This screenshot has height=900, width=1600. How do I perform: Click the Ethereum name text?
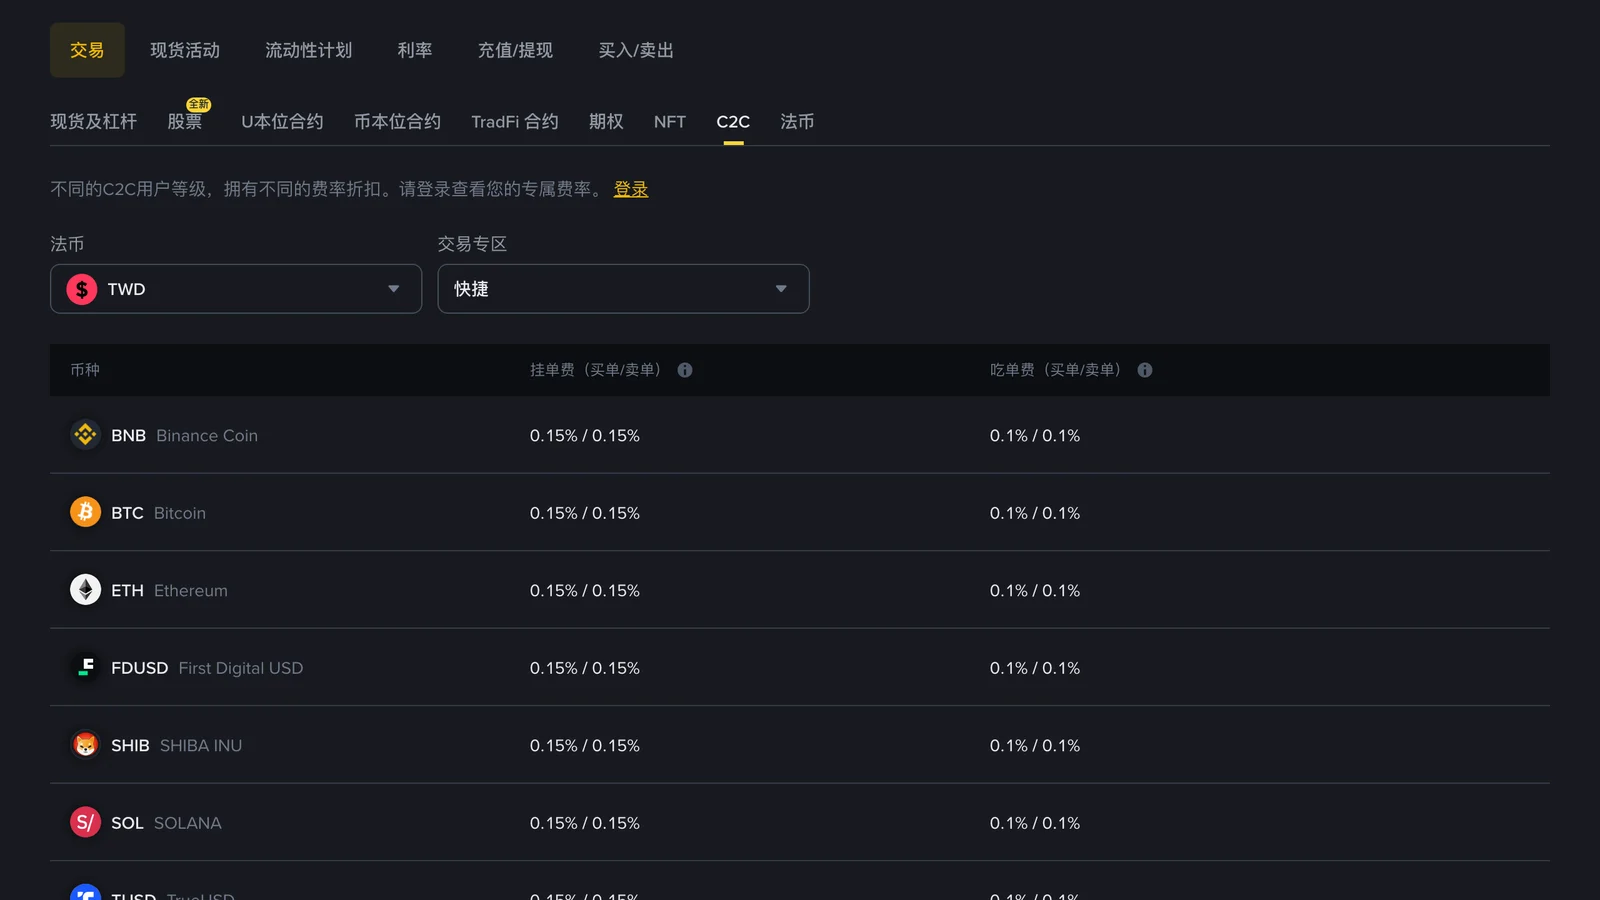pos(191,590)
